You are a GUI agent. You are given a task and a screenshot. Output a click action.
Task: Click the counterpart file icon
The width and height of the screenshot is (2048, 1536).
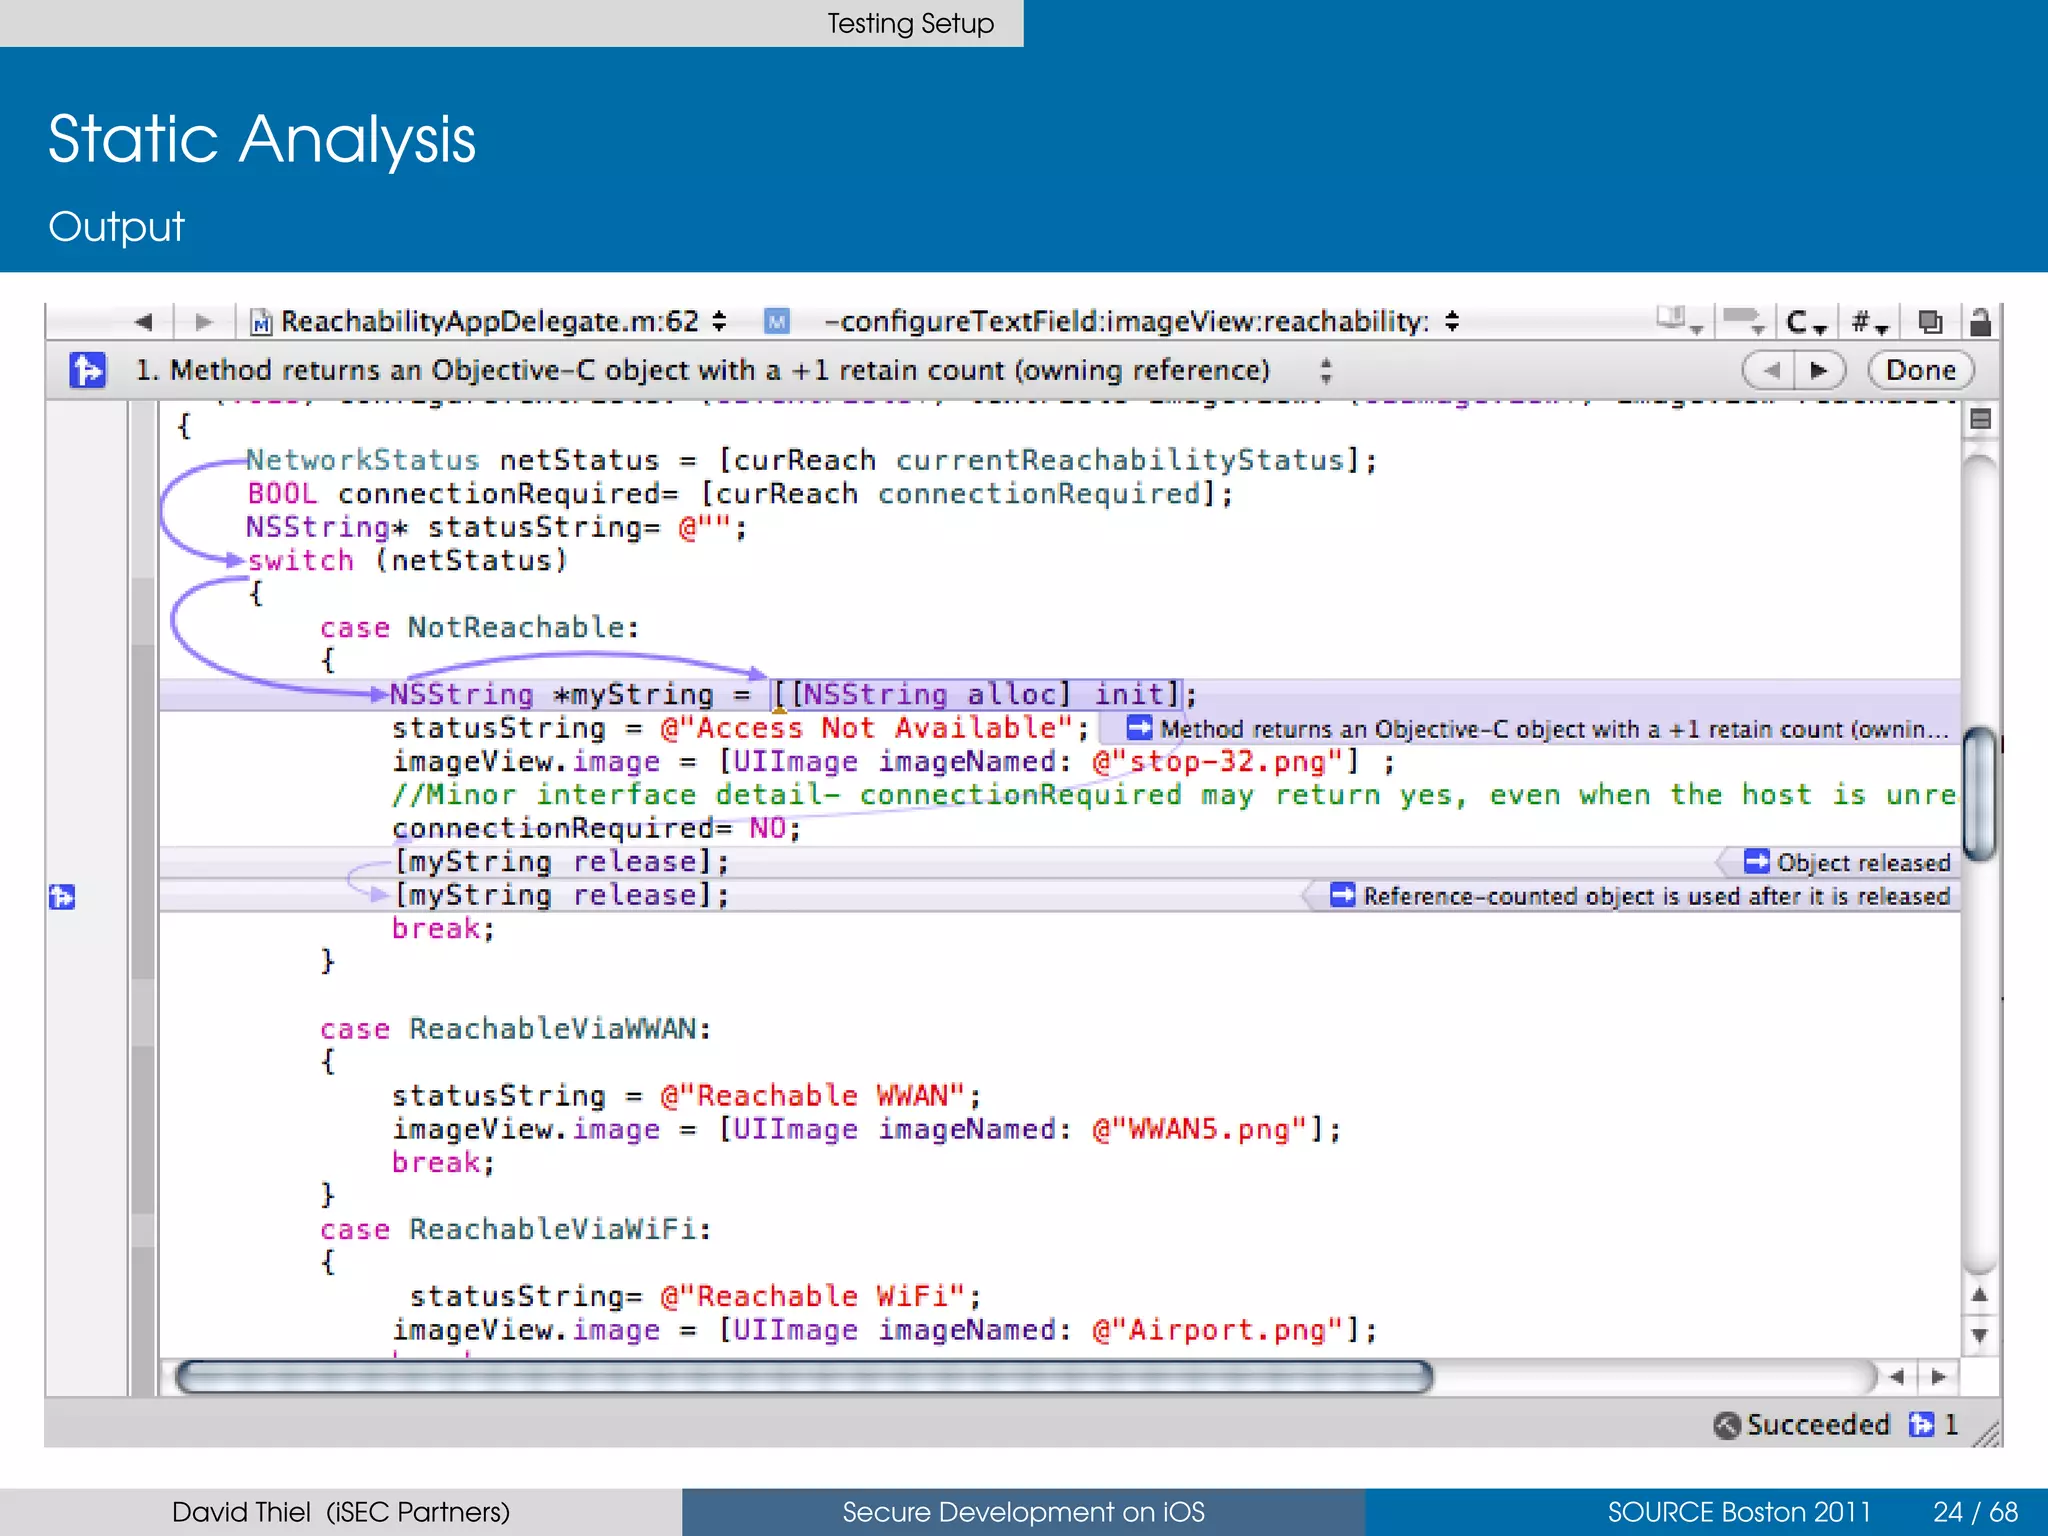[1930, 322]
